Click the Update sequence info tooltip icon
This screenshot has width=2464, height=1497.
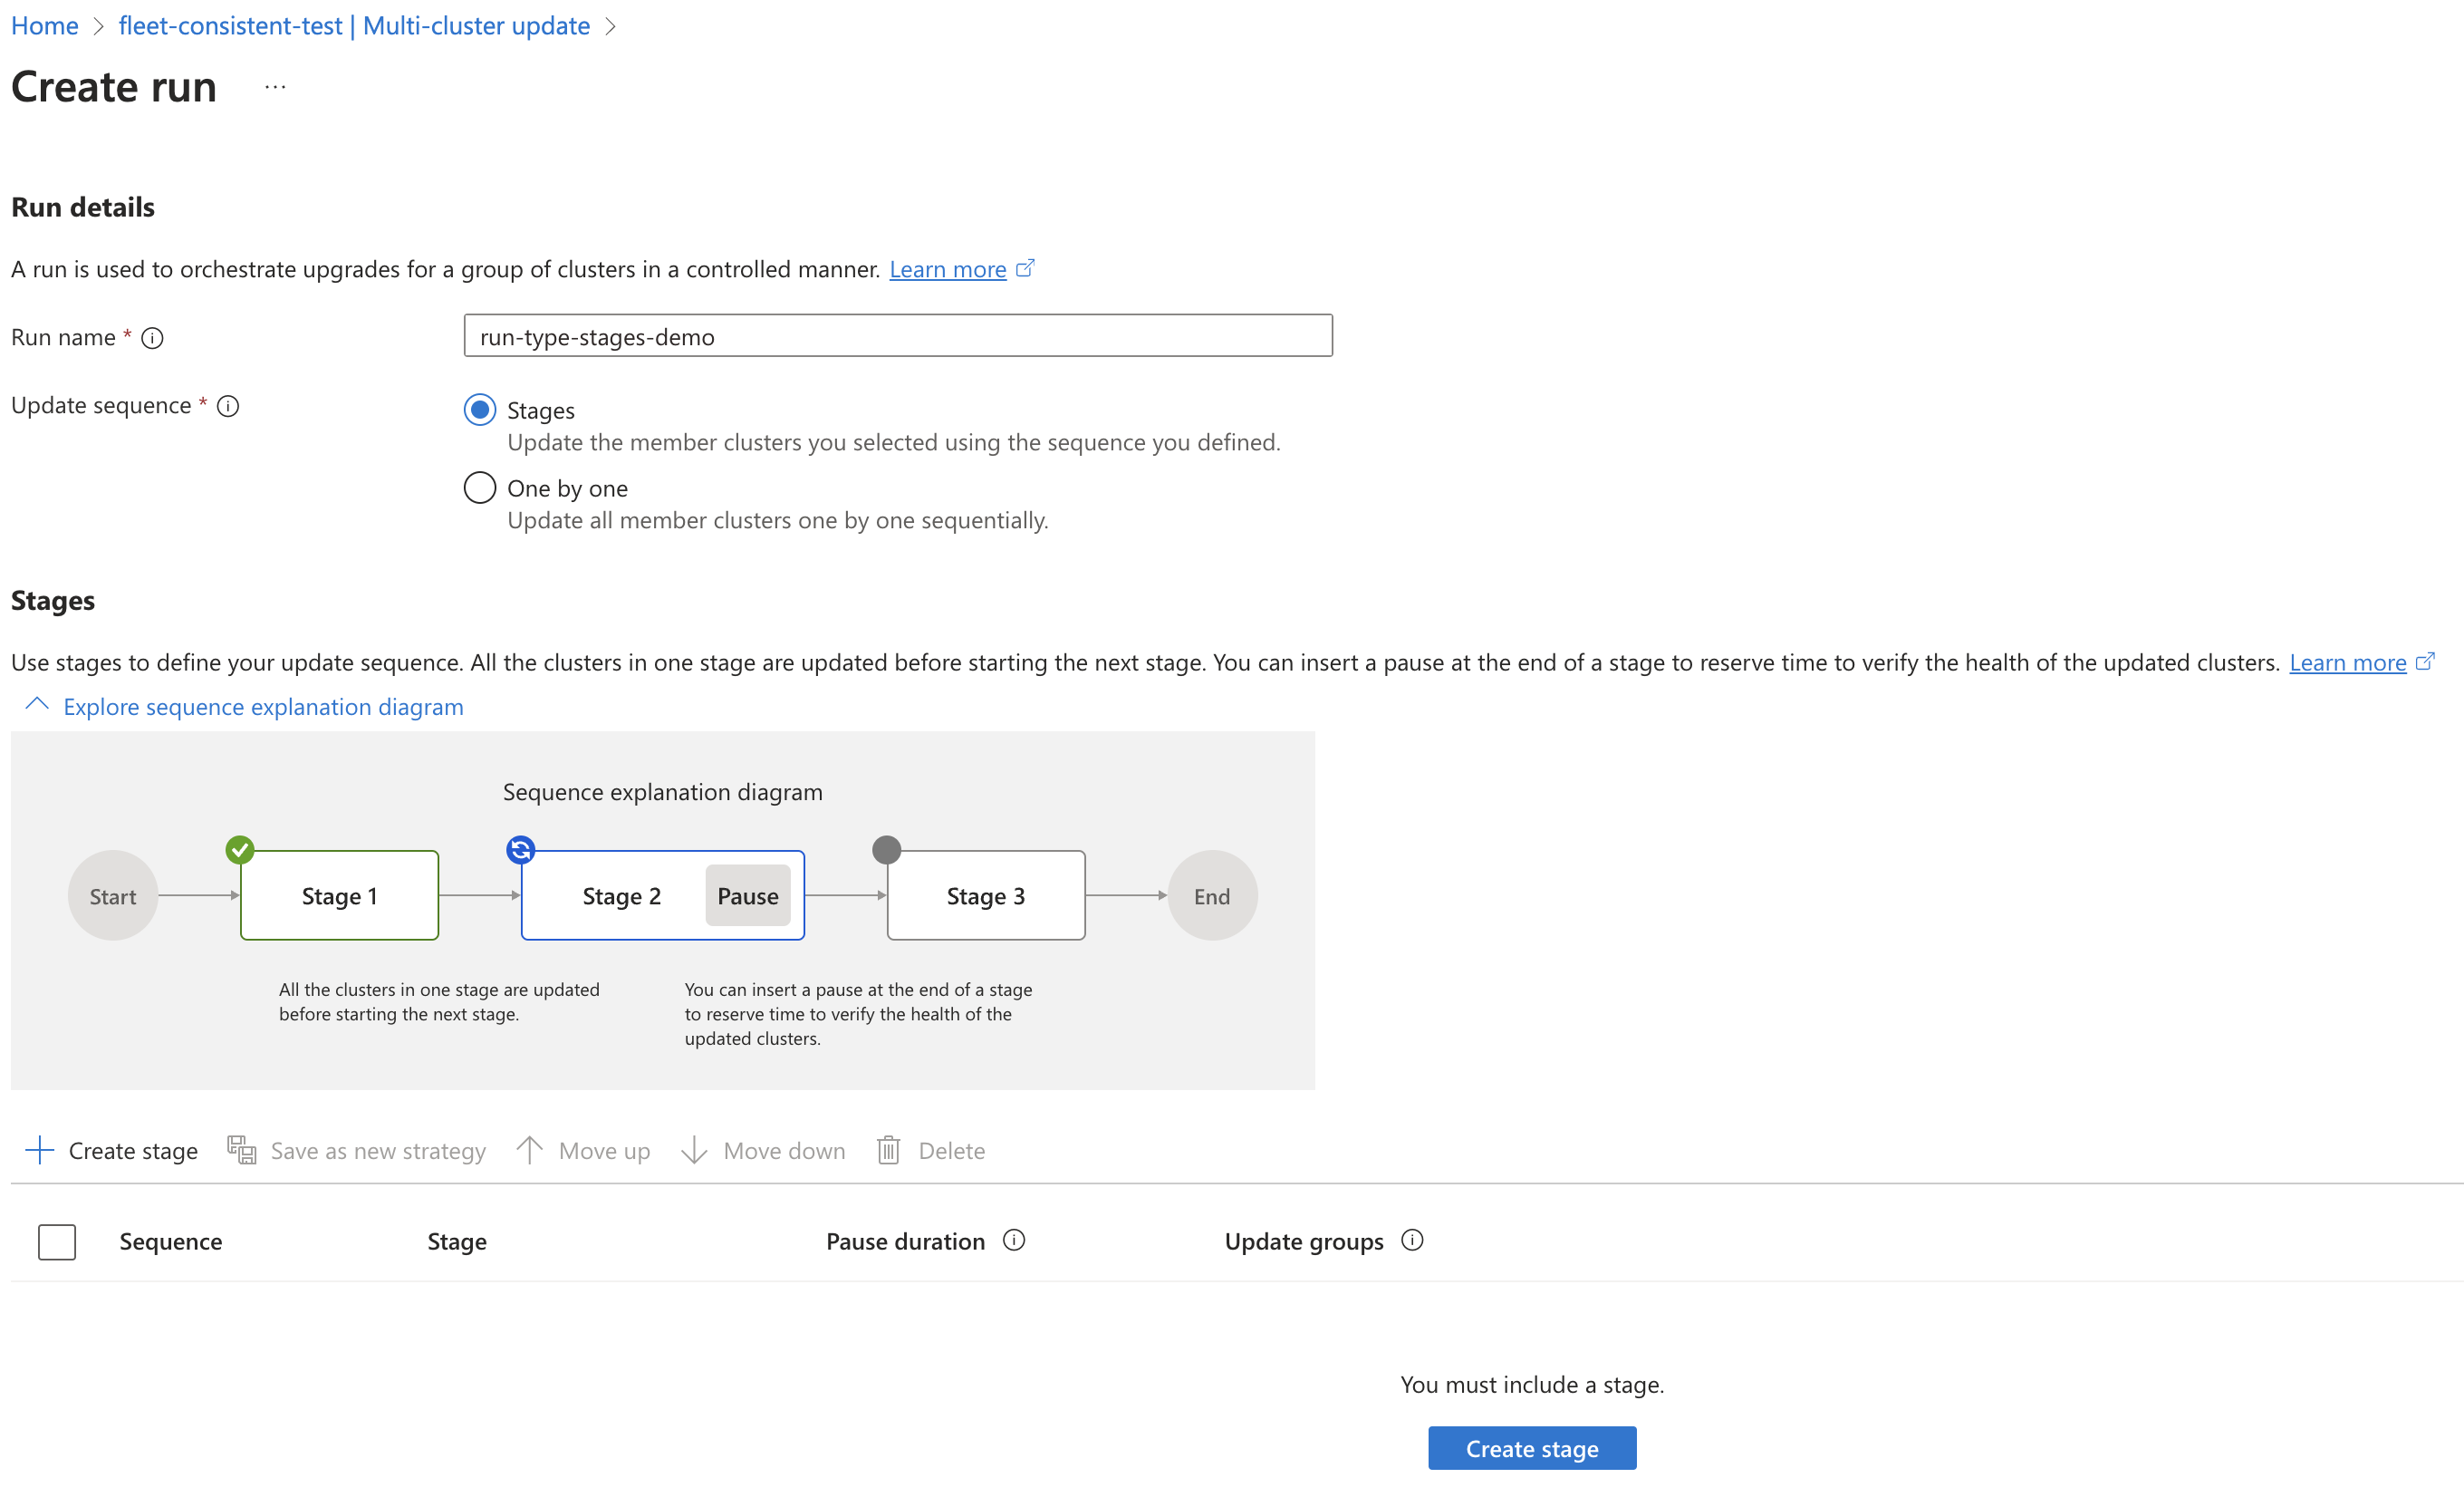(229, 407)
